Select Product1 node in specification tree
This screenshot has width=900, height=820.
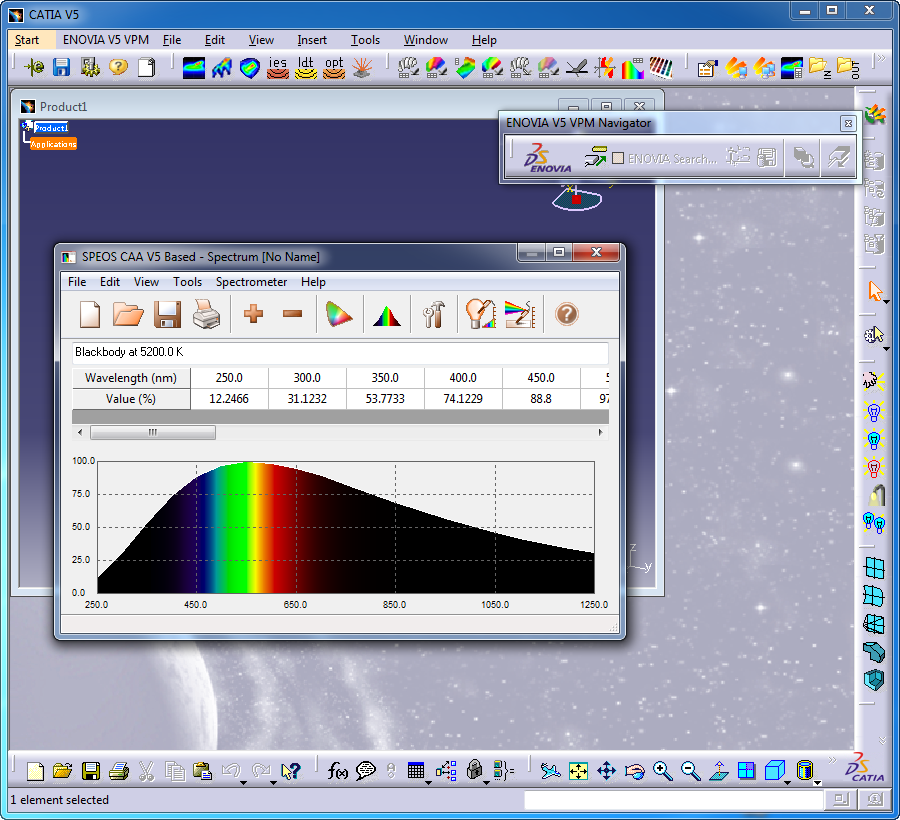pos(51,127)
